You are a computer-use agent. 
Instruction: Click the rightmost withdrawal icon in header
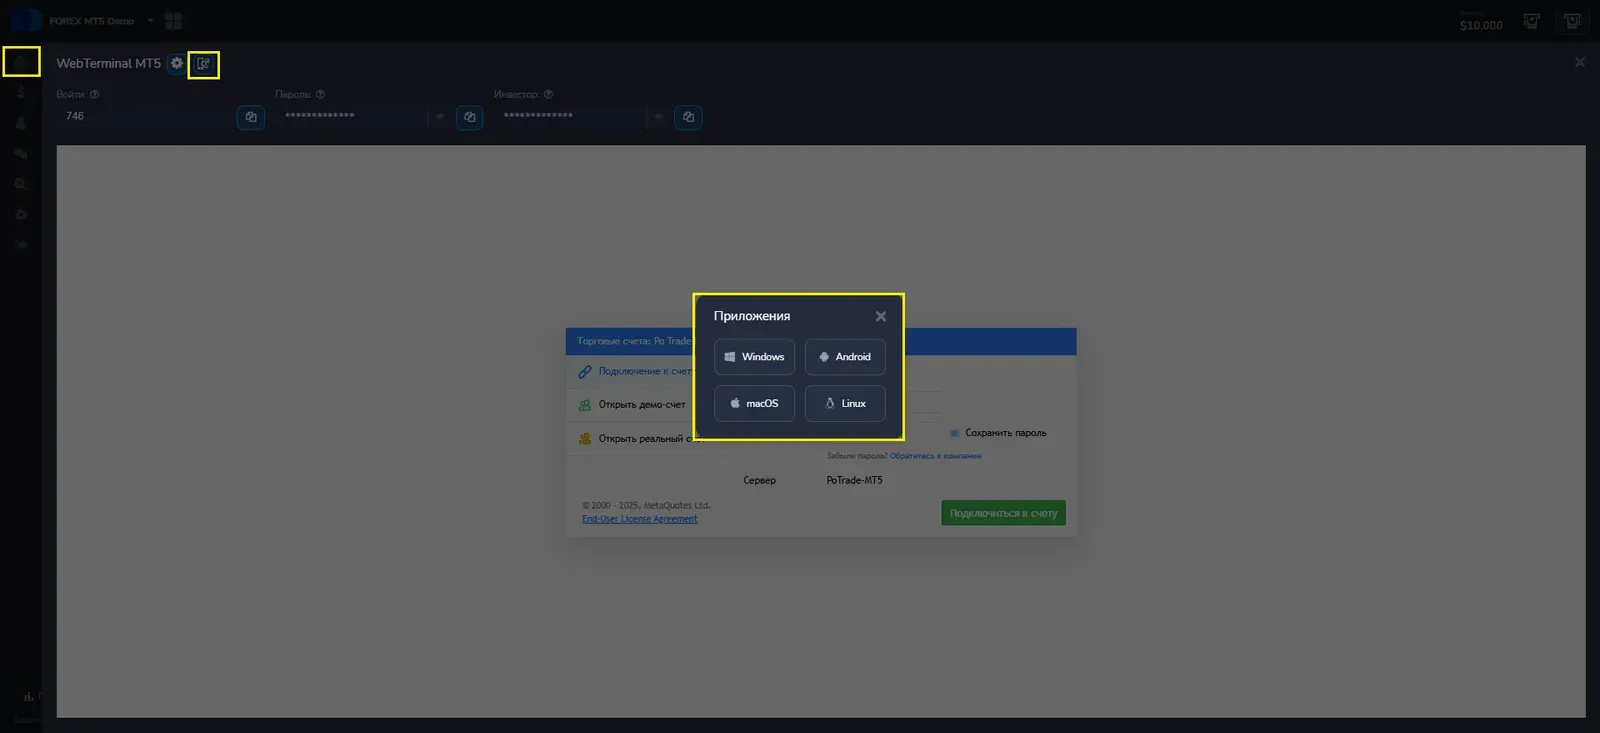(1572, 21)
